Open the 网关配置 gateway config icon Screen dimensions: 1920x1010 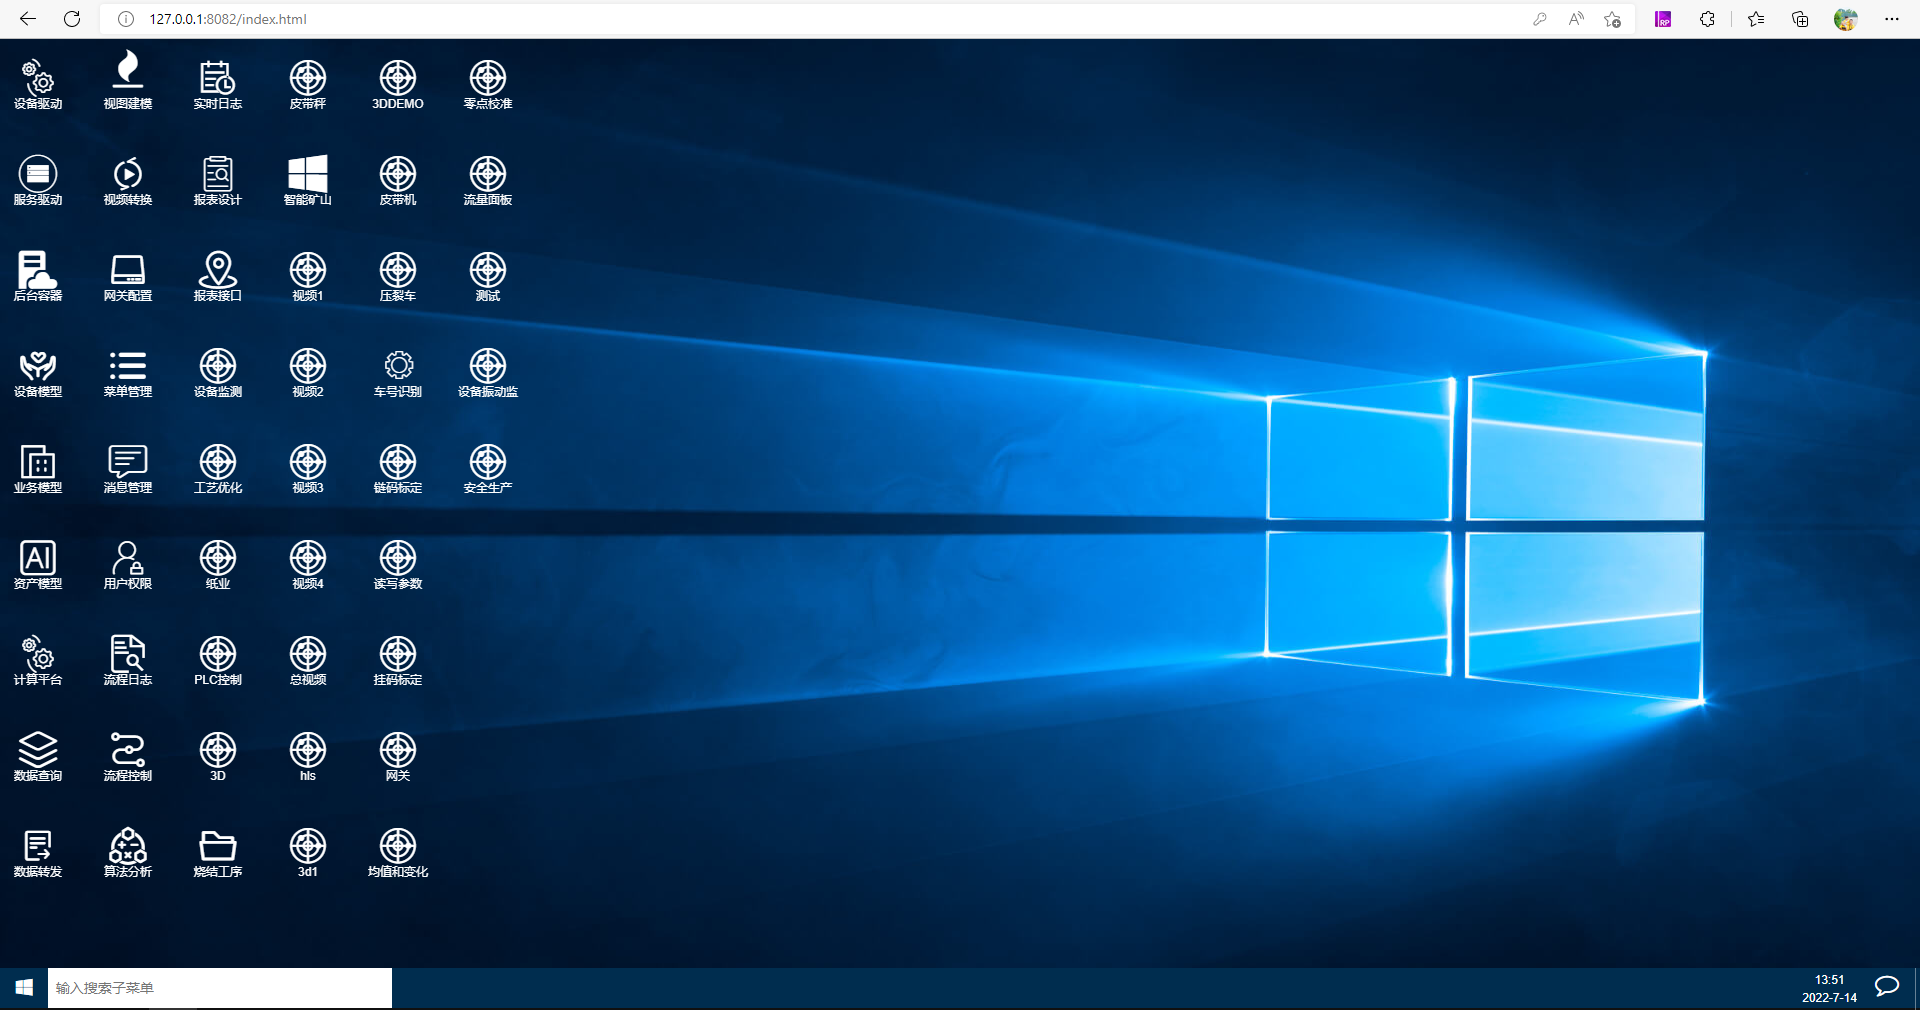[x=128, y=276]
